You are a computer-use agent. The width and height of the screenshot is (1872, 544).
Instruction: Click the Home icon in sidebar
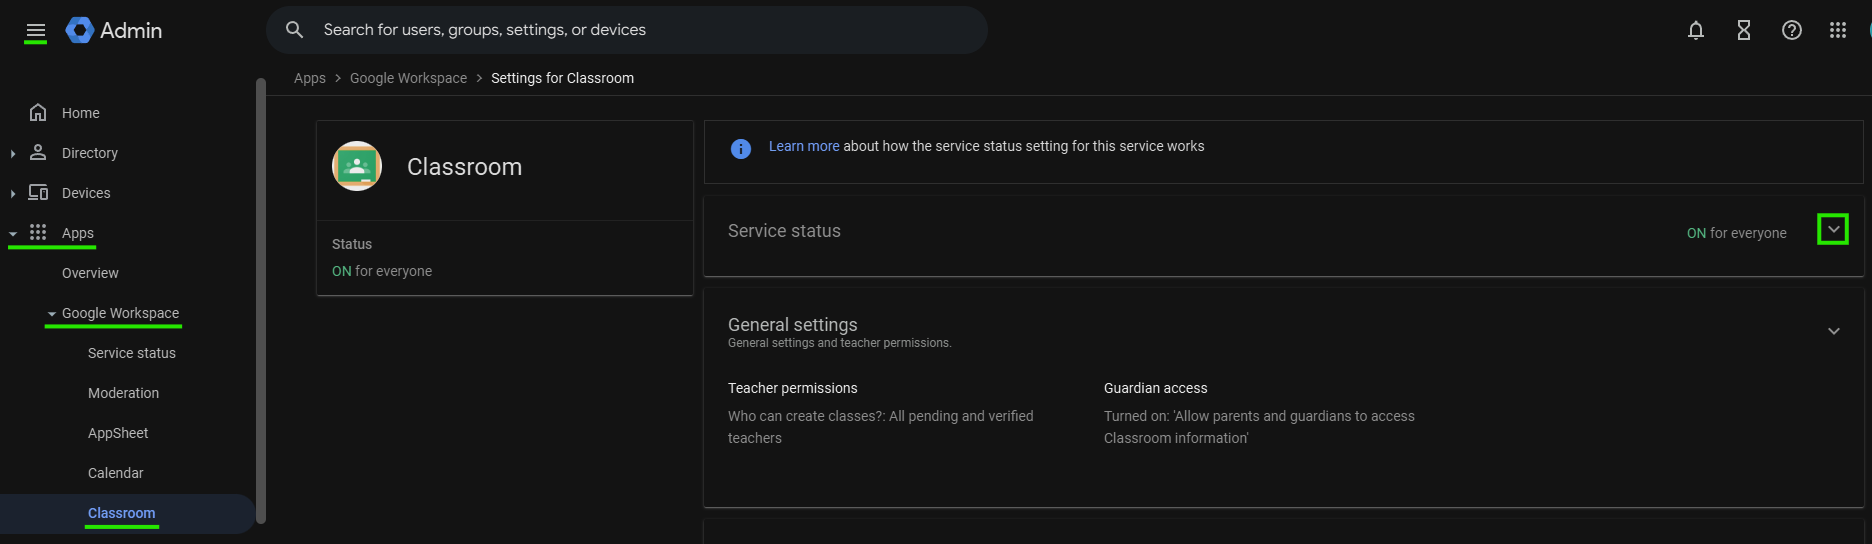coord(38,112)
